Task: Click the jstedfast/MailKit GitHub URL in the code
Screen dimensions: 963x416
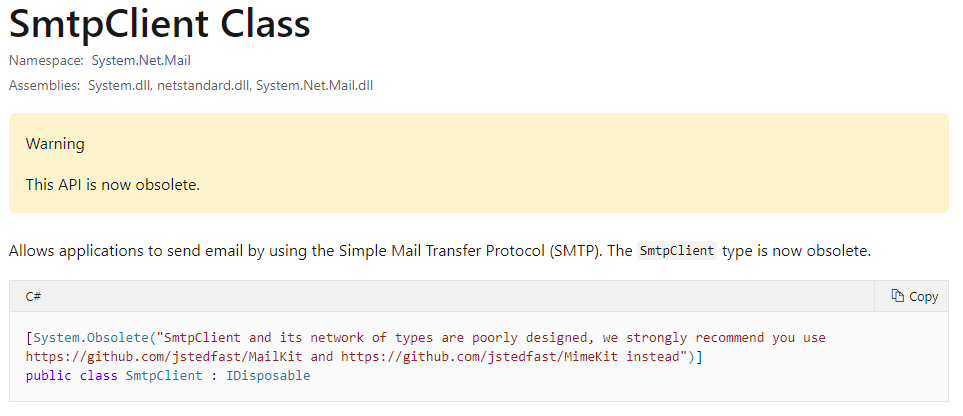Action: (168, 356)
